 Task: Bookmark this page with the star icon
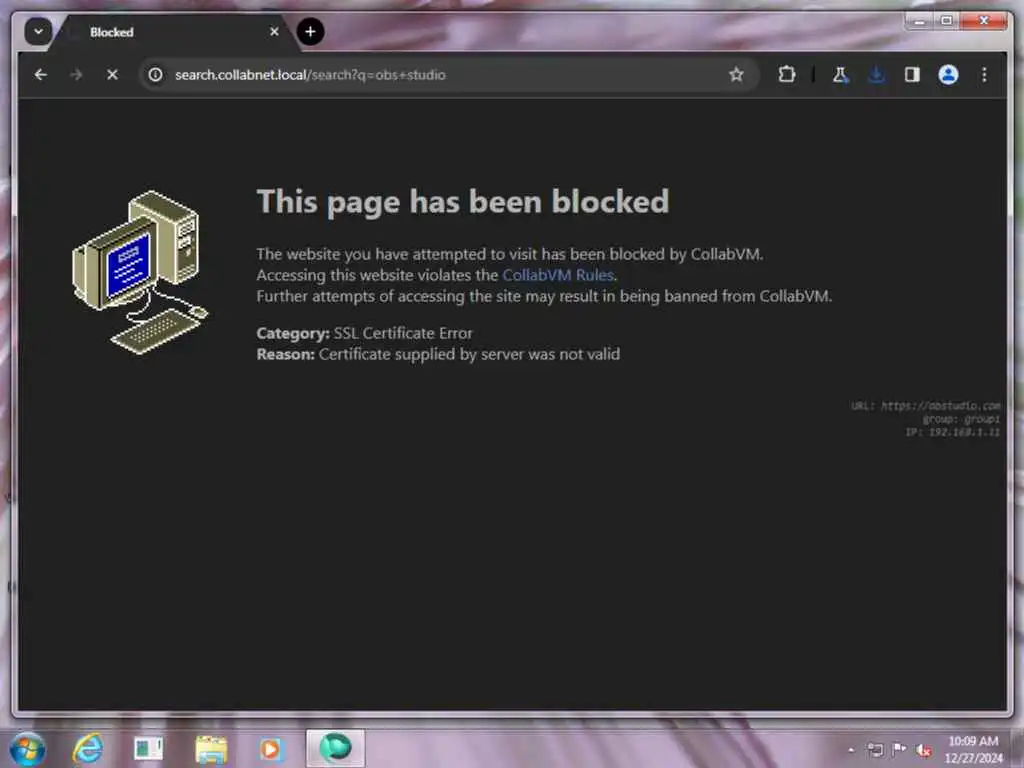pos(736,74)
